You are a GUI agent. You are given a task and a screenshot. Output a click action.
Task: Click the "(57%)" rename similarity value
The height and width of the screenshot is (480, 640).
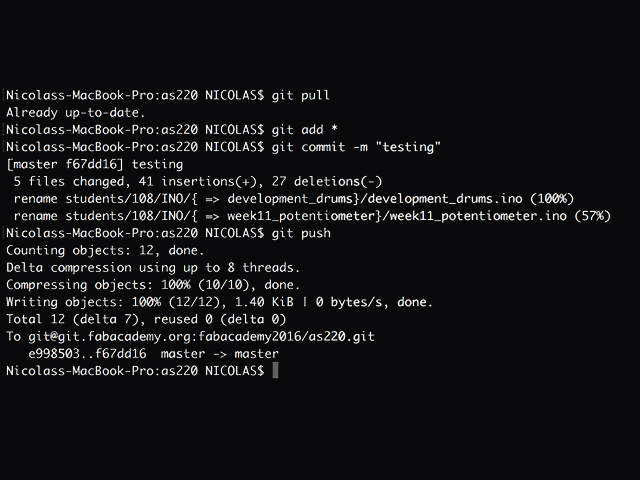pos(588,216)
